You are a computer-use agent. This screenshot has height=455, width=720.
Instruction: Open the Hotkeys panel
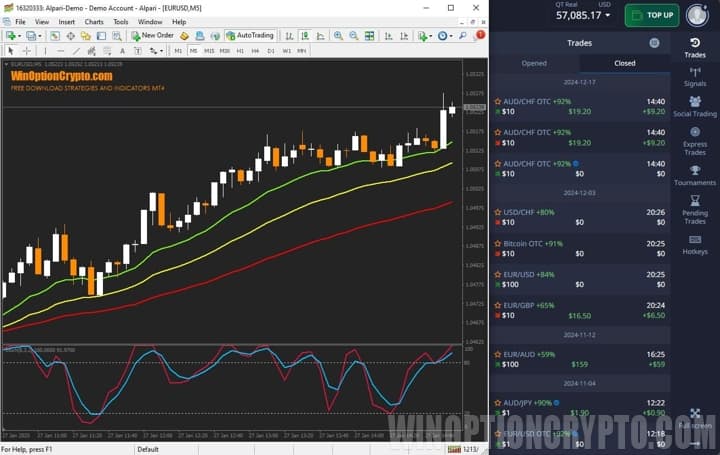pos(695,245)
